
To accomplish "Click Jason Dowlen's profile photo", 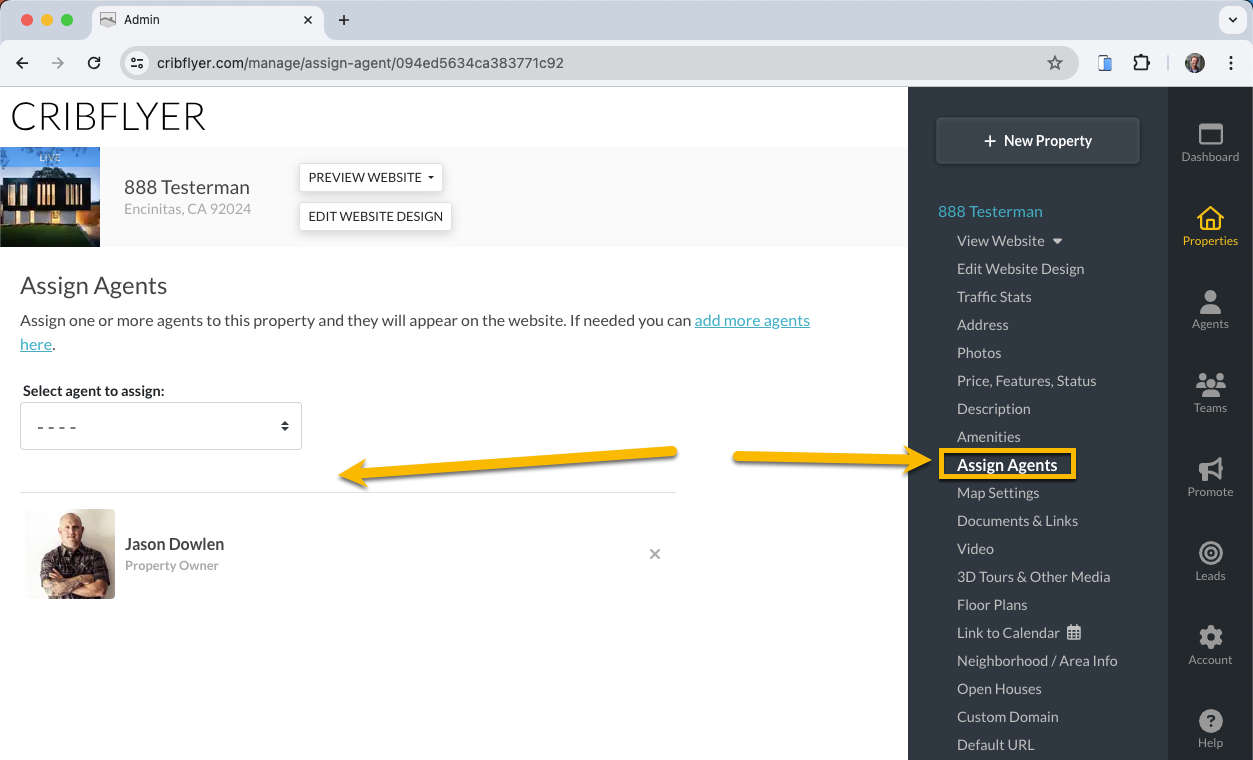I will 70,554.
